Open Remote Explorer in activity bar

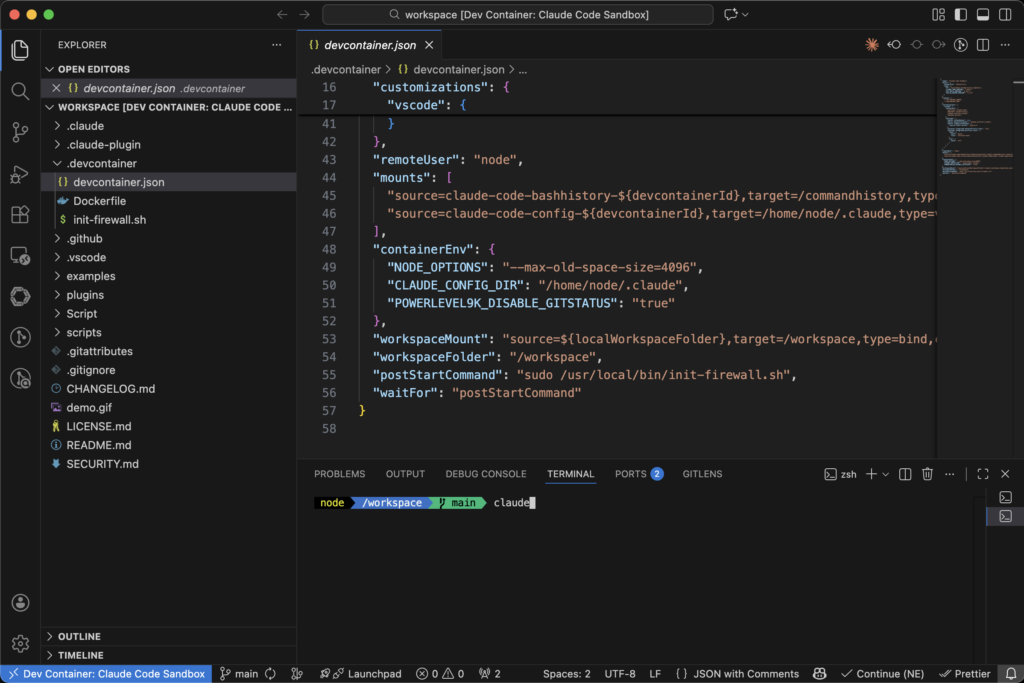(x=20, y=256)
